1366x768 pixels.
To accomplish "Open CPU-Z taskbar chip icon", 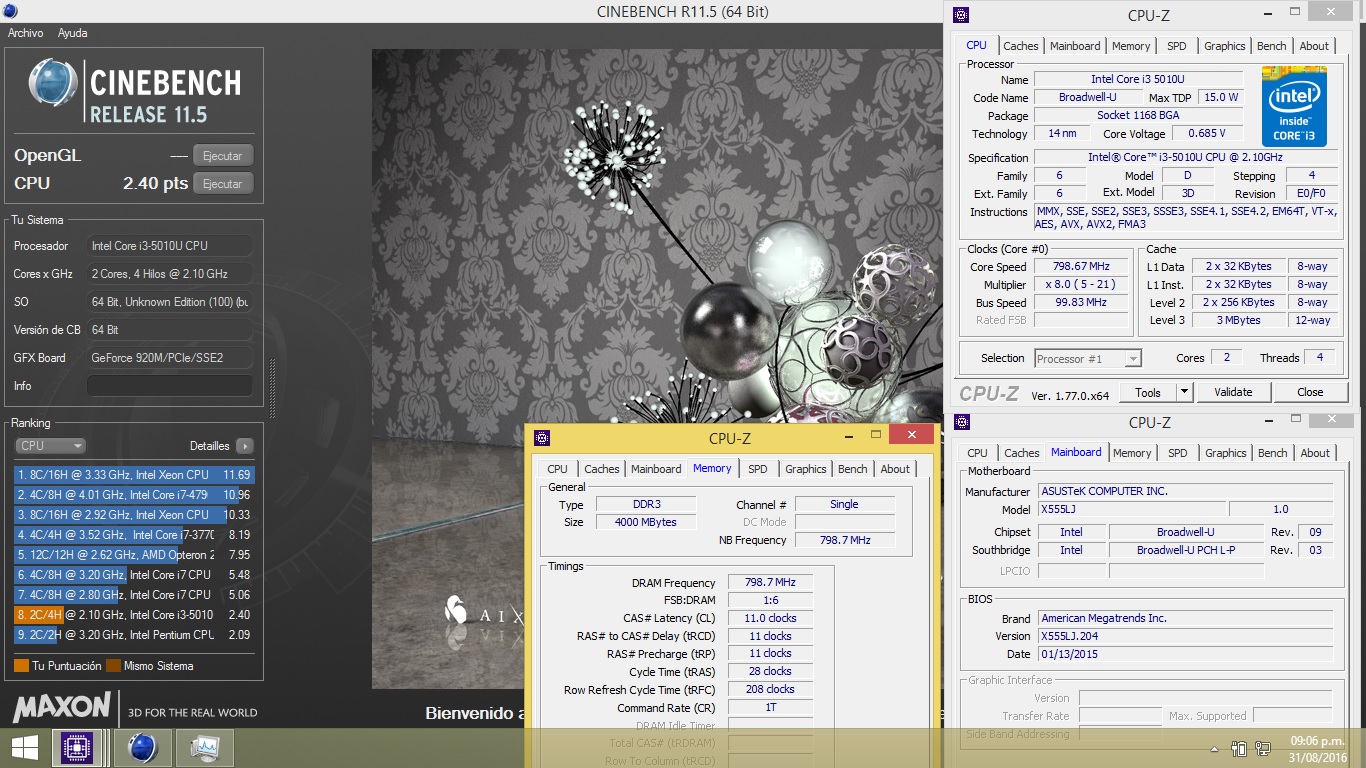I will click(x=78, y=747).
